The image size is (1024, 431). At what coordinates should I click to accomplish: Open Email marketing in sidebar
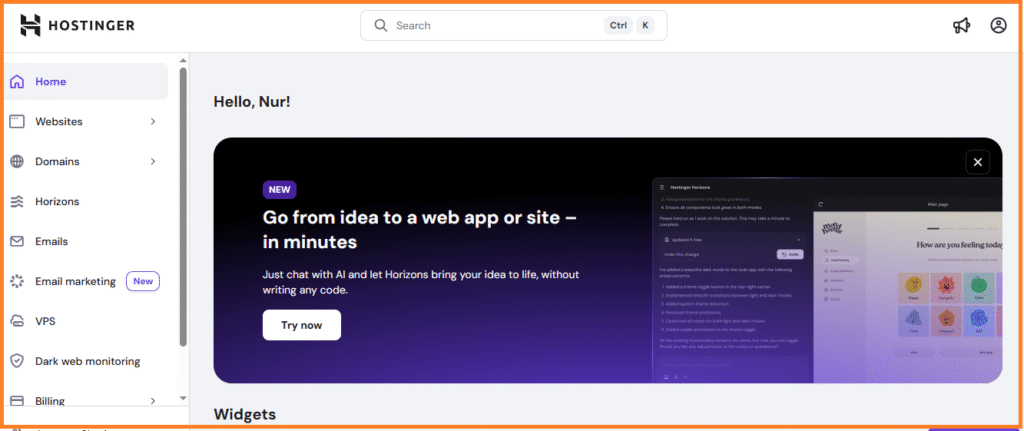coord(75,282)
